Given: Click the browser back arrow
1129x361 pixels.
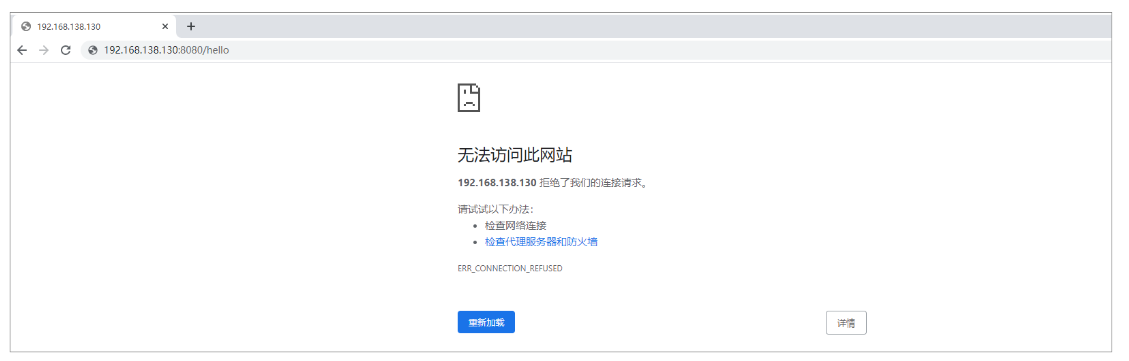Looking at the screenshot, I should [x=22, y=50].
